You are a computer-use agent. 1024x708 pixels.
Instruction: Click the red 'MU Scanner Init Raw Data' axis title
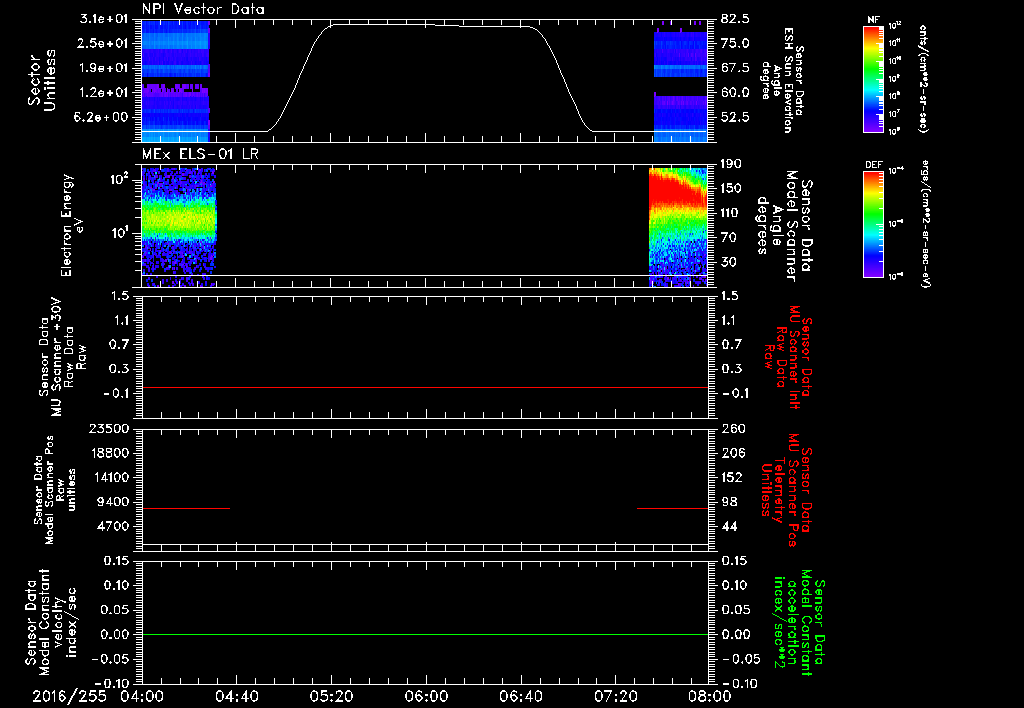click(x=788, y=357)
